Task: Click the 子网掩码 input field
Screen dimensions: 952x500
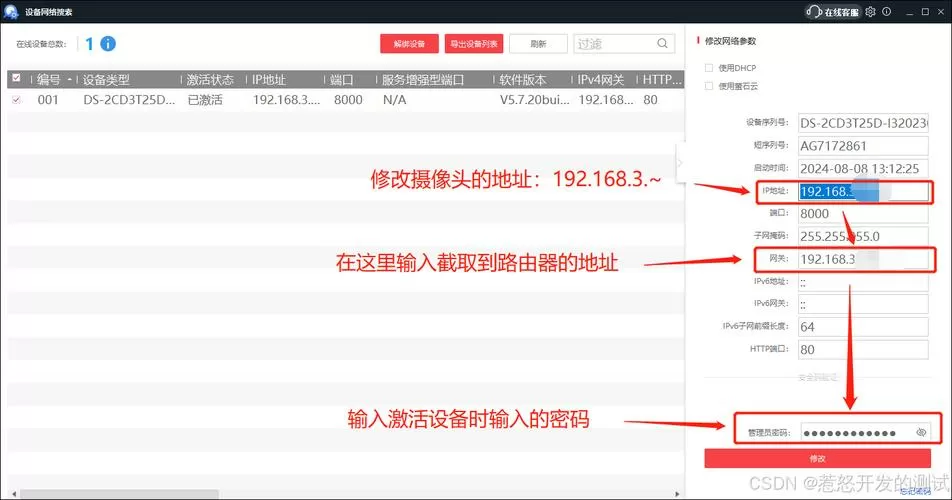Action: coord(863,236)
